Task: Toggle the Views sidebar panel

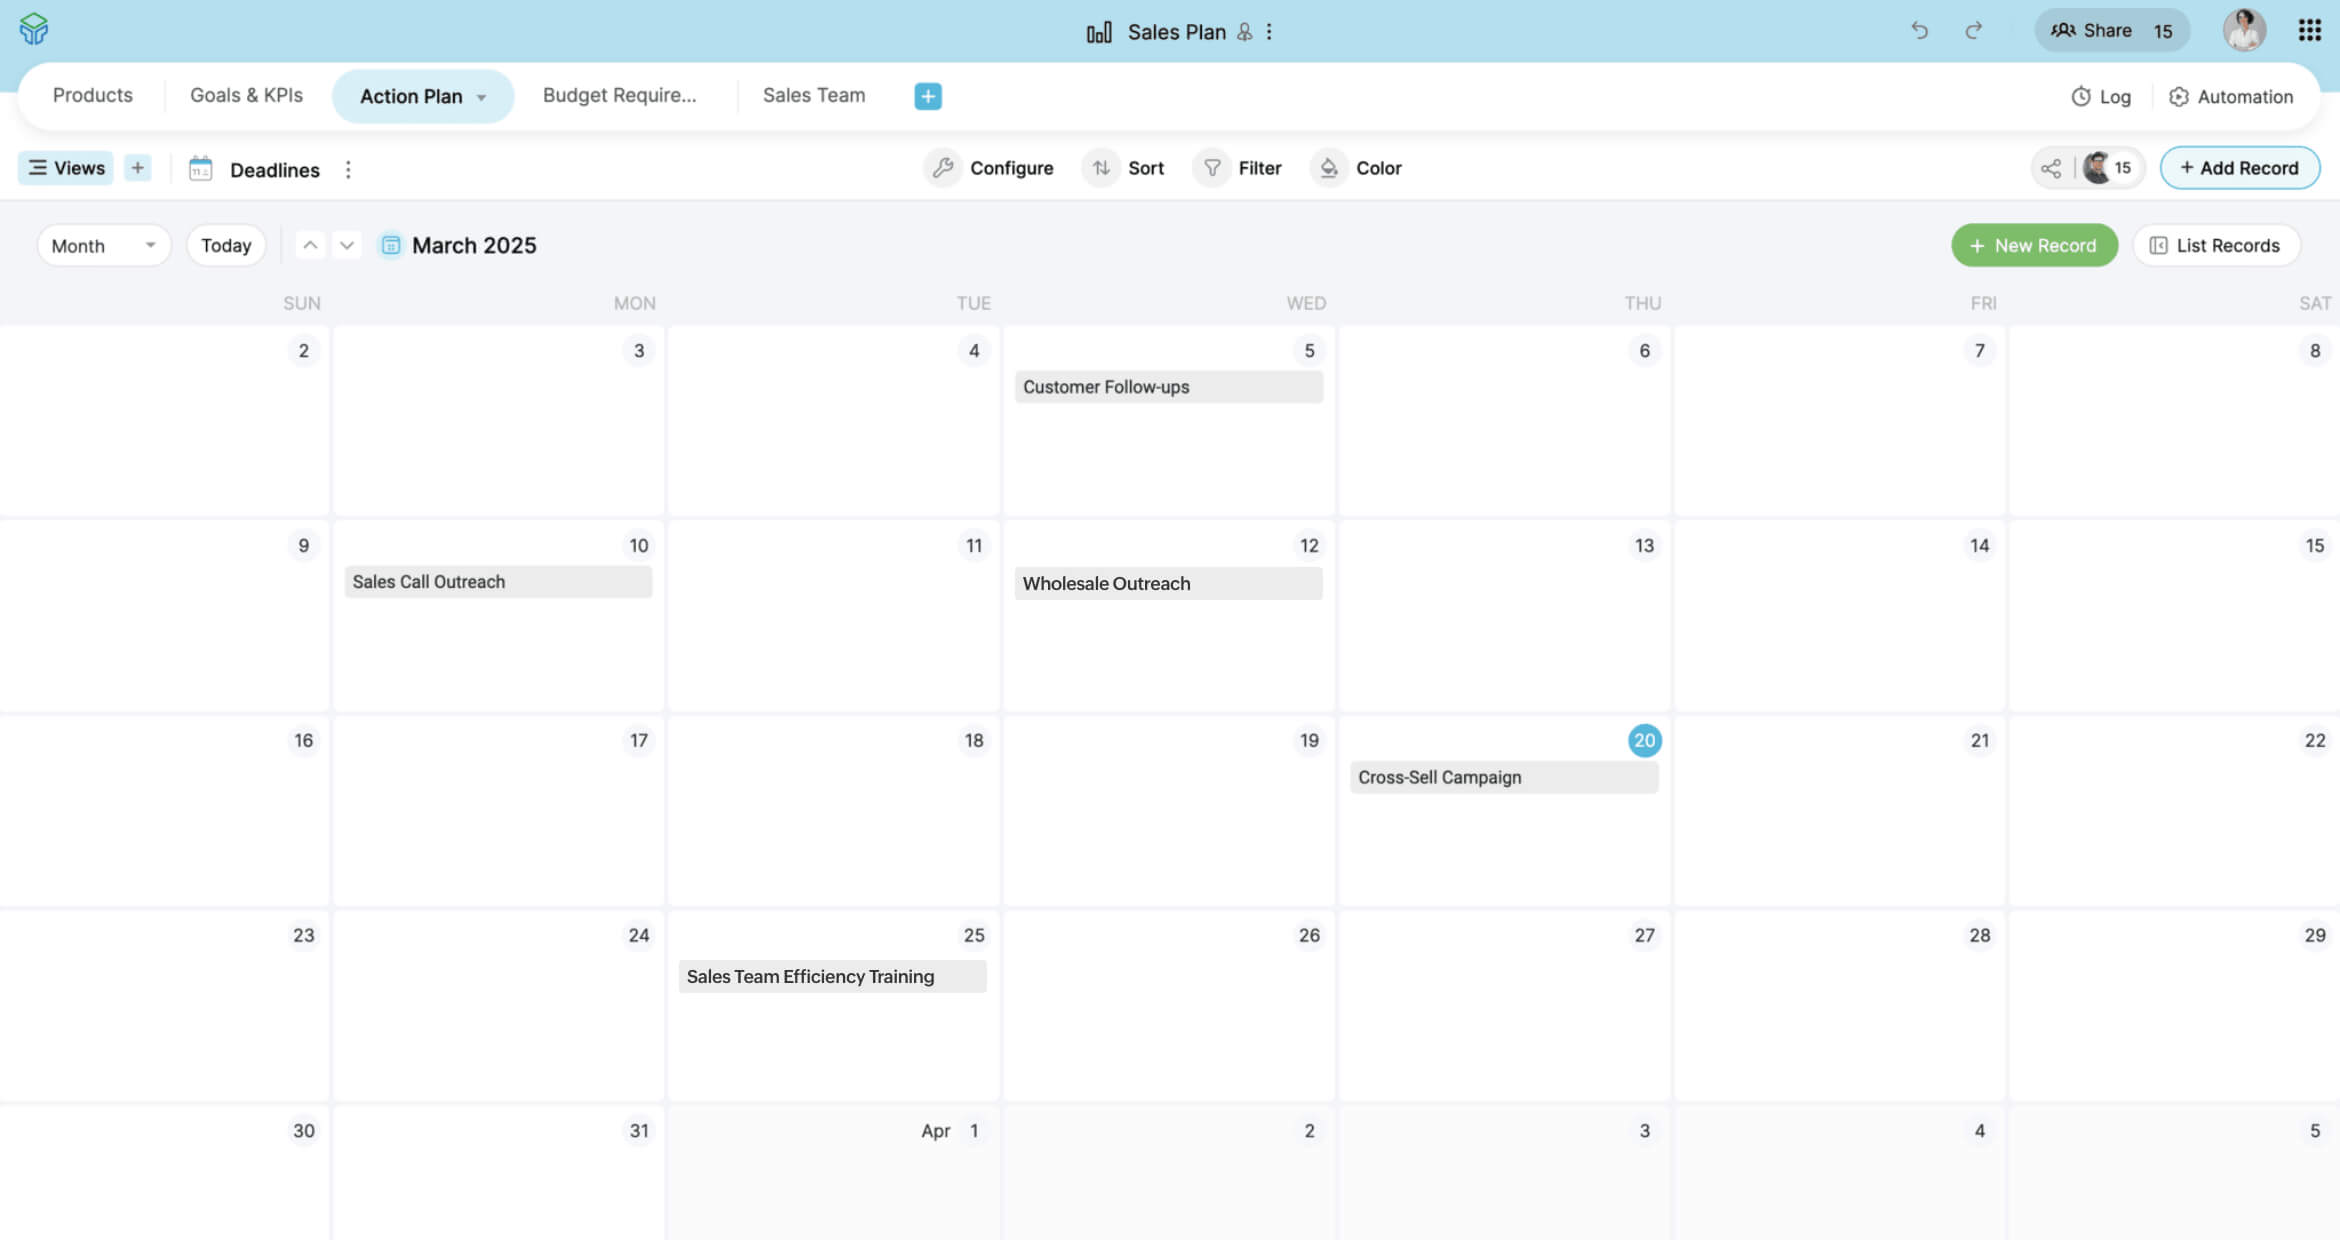Action: pos(66,168)
